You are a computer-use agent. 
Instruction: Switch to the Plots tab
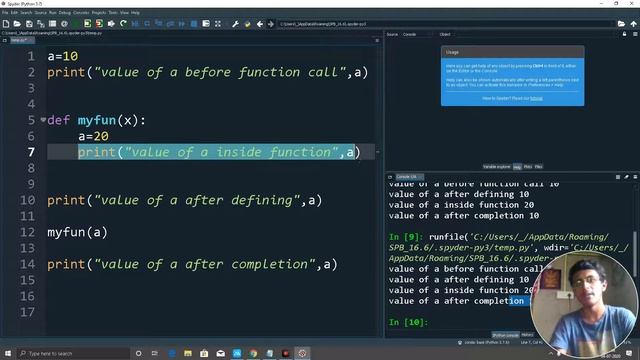pyautogui.click(x=528, y=167)
